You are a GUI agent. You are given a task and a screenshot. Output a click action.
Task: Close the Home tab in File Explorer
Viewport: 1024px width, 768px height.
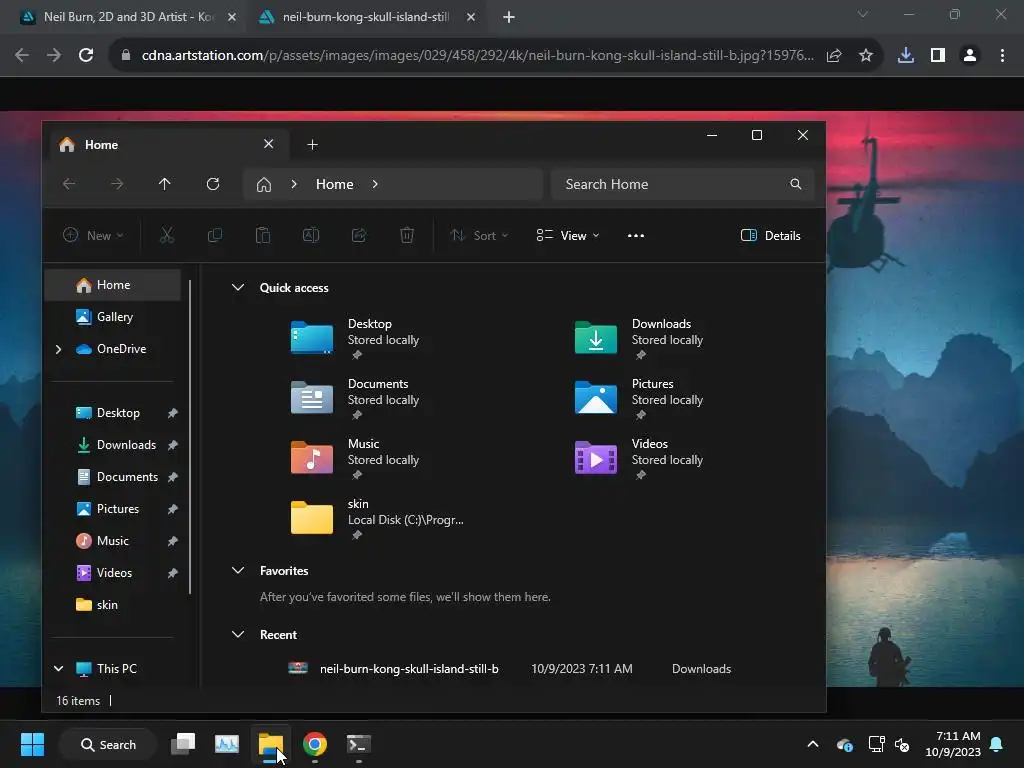tap(268, 144)
